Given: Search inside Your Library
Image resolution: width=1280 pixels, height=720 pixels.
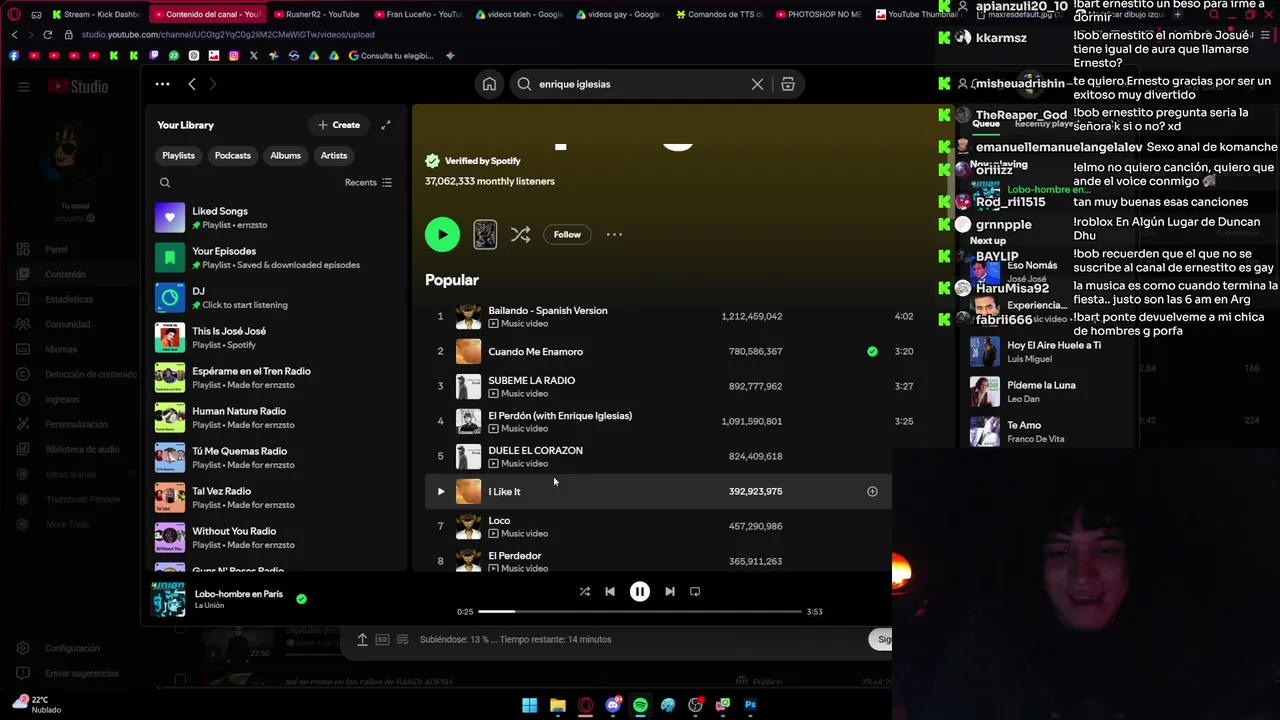Looking at the screenshot, I should coord(165,183).
